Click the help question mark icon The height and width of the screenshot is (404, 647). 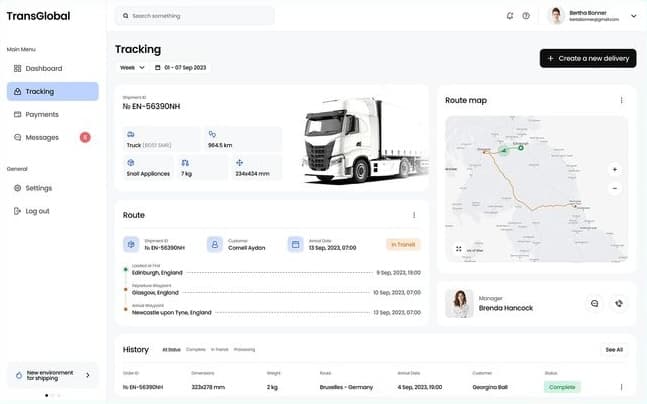click(x=526, y=16)
